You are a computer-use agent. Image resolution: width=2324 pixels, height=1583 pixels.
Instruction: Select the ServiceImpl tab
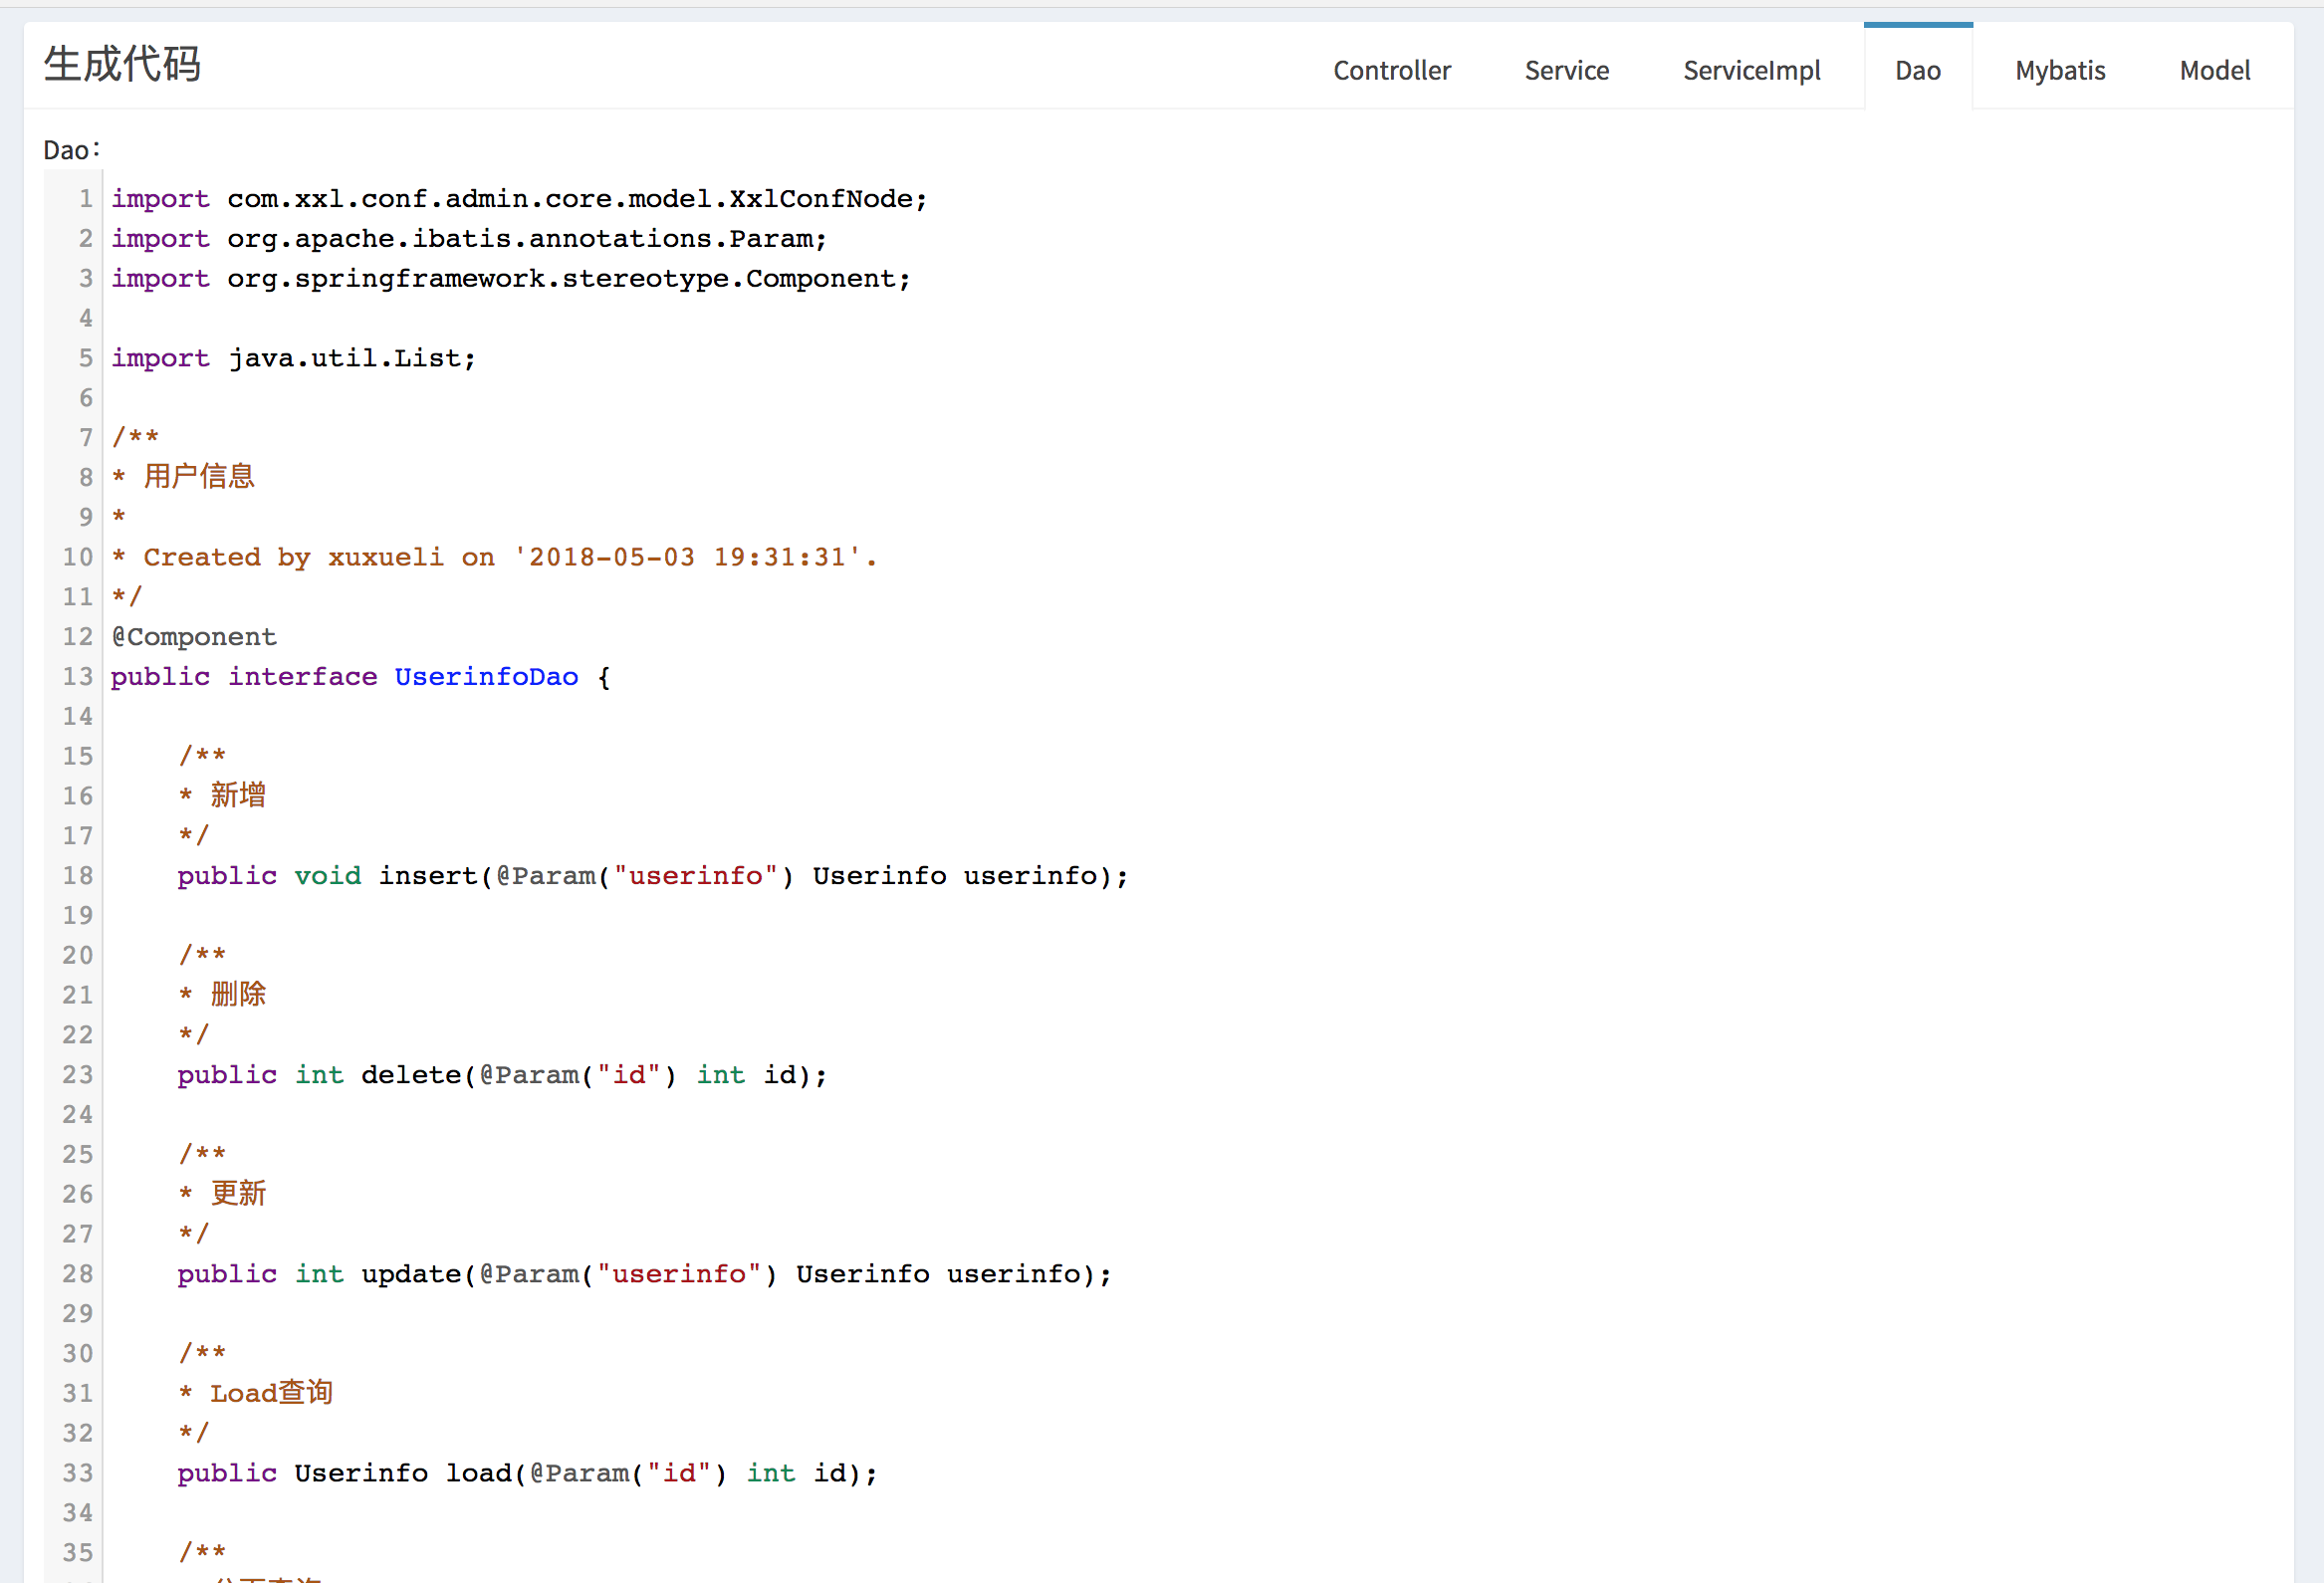(1751, 70)
